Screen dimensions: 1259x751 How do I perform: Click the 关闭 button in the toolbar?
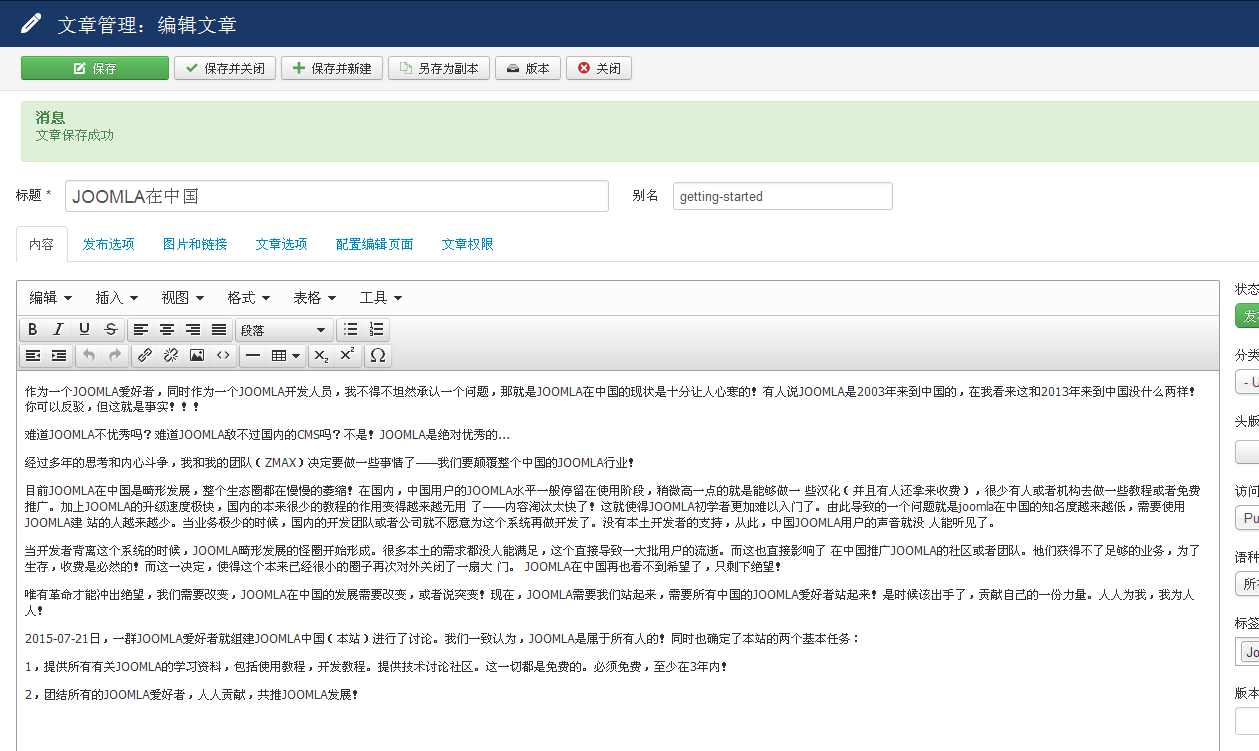click(x=599, y=68)
